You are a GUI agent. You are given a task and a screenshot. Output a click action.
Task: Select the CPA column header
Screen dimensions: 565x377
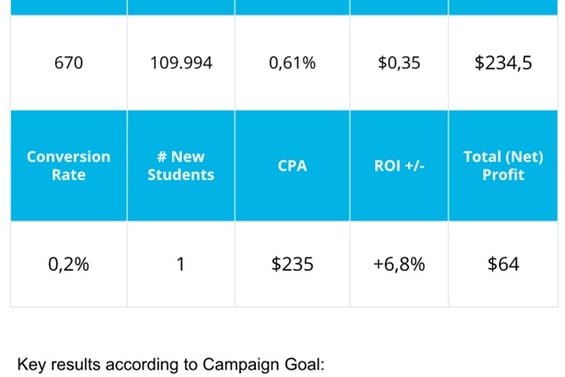(292, 165)
